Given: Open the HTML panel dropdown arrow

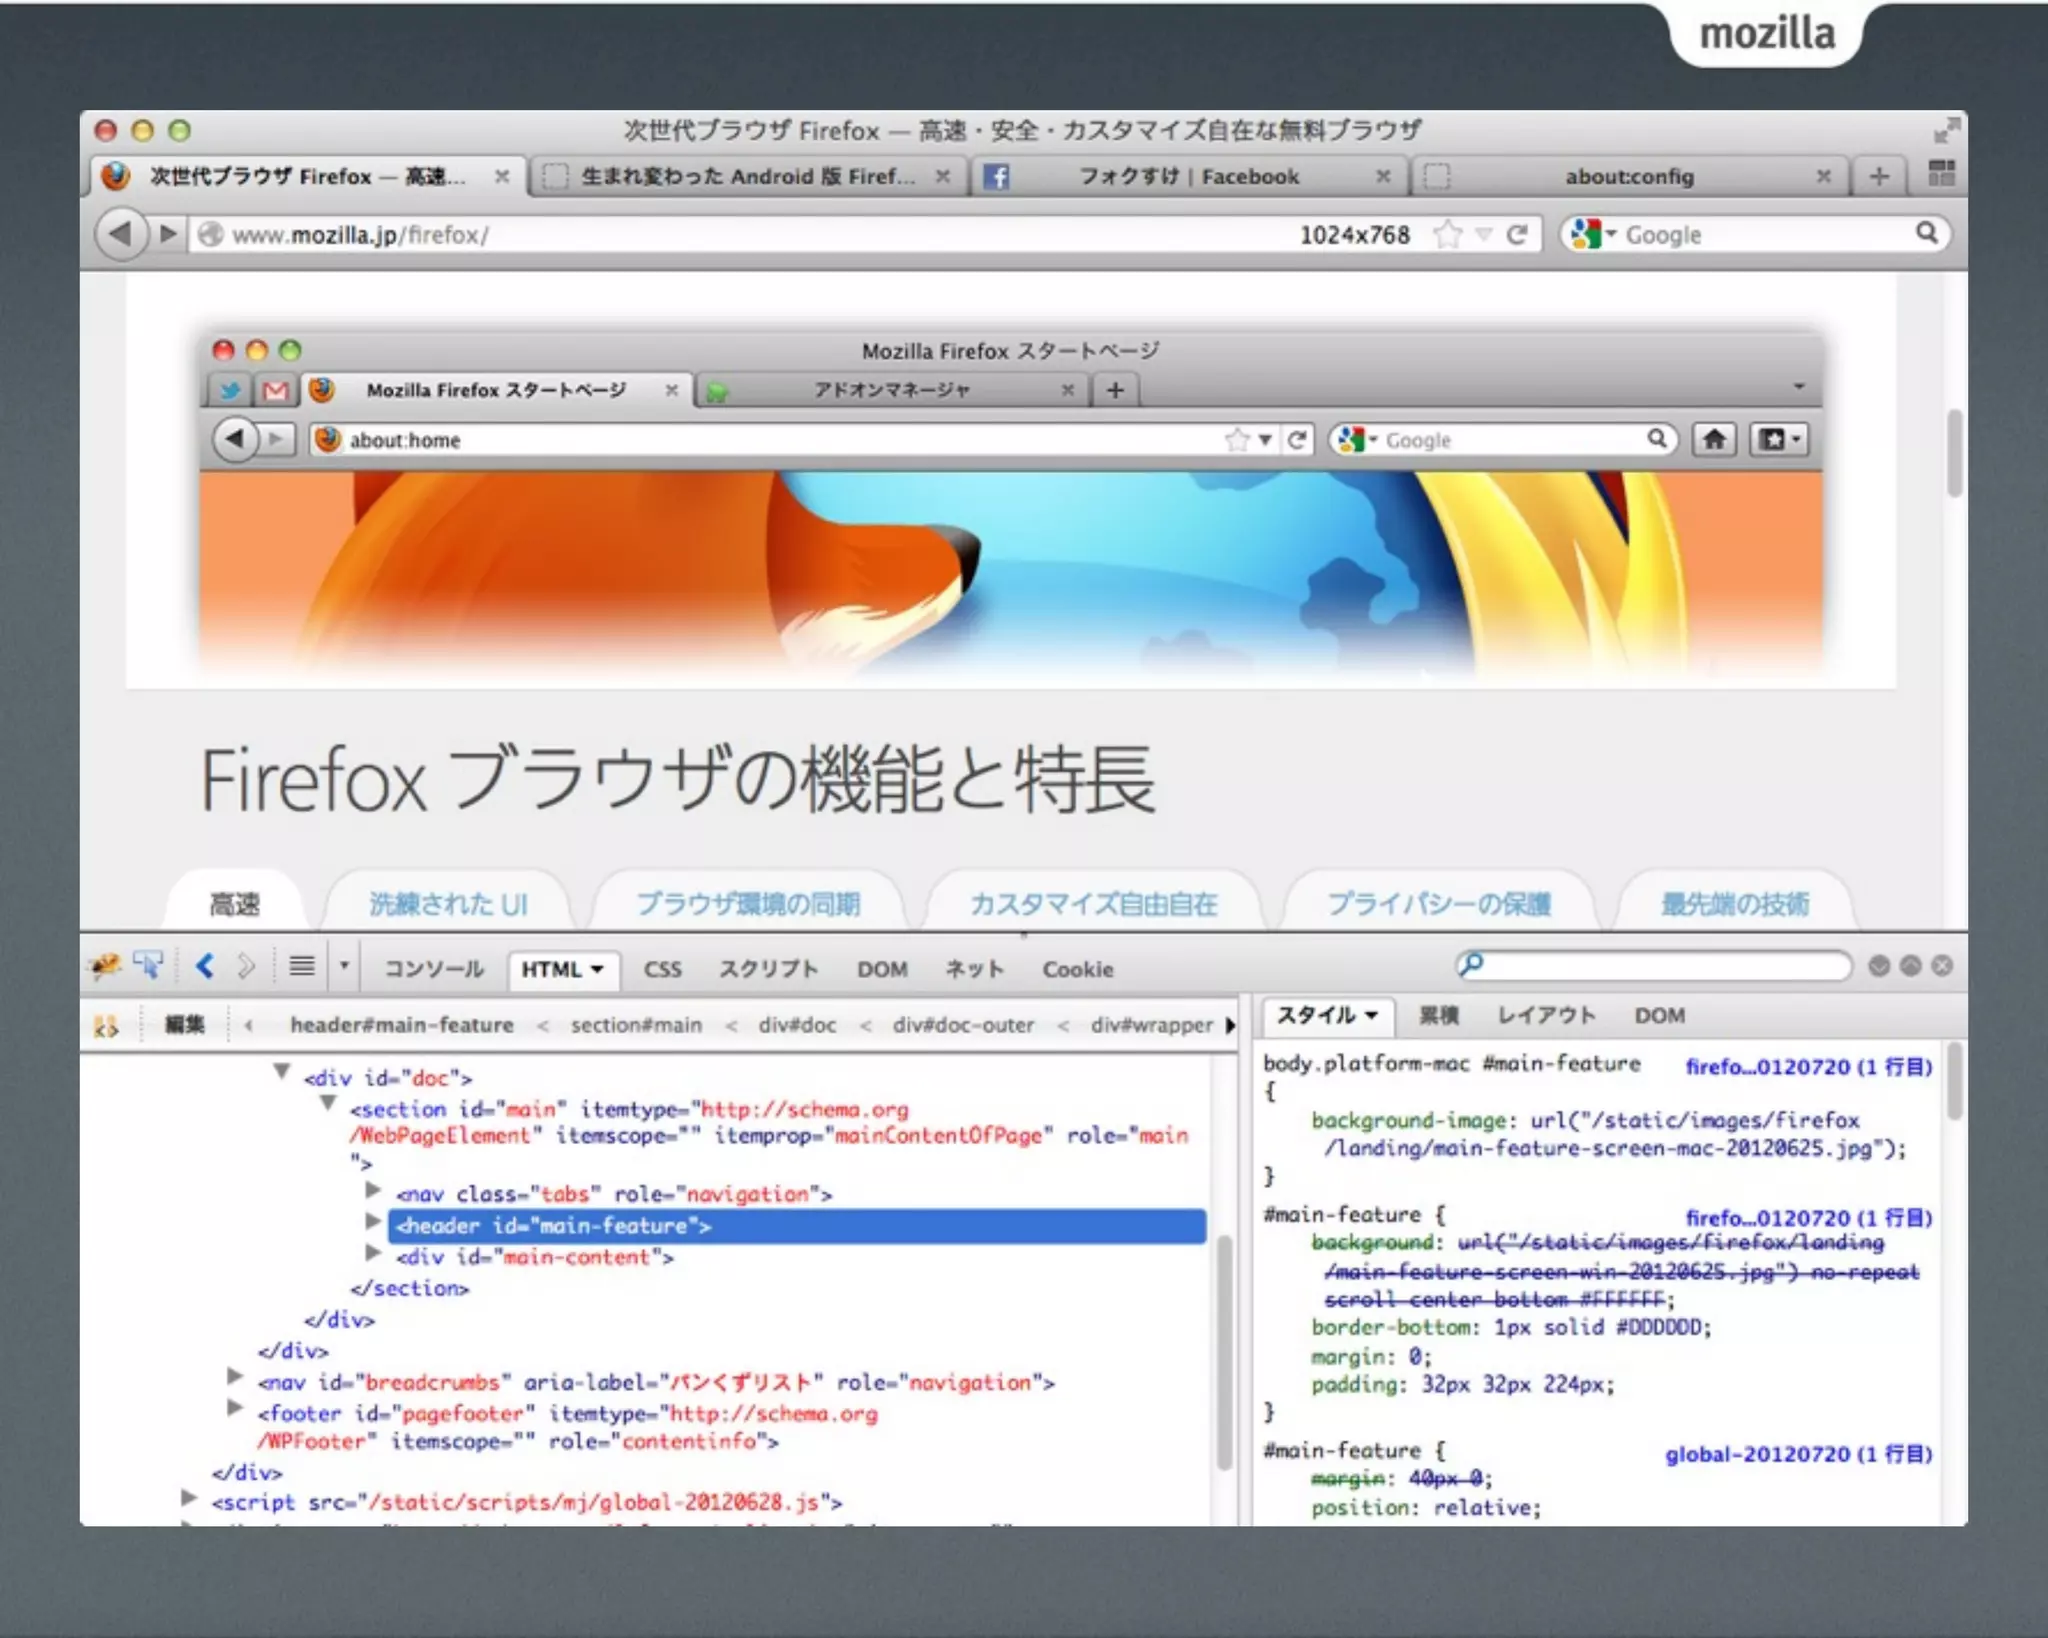Looking at the screenshot, I should (597, 969).
